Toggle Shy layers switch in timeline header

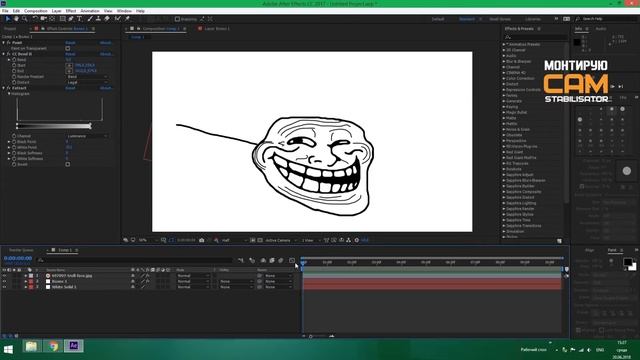pos(263,260)
